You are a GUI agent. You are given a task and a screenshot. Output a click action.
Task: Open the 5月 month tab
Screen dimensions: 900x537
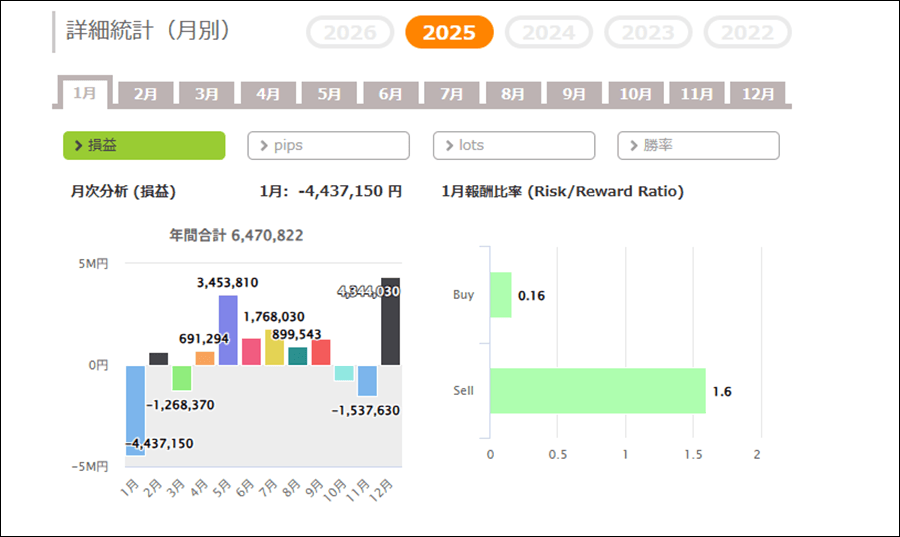(x=329, y=94)
